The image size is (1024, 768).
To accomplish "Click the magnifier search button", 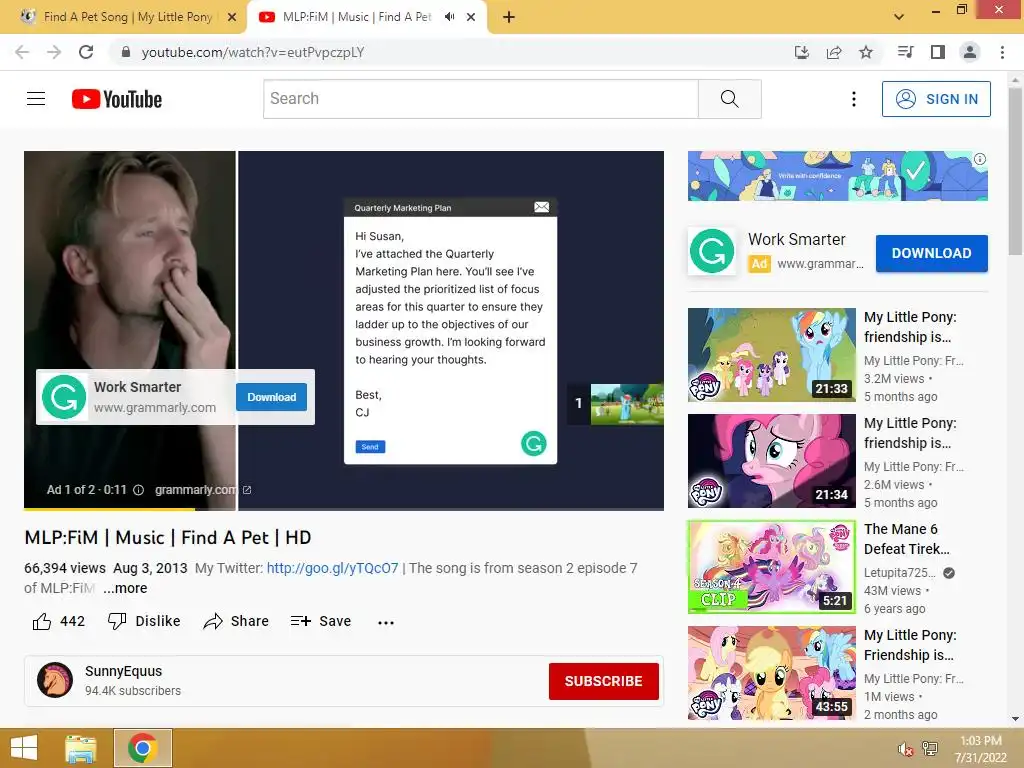I will click(729, 99).
